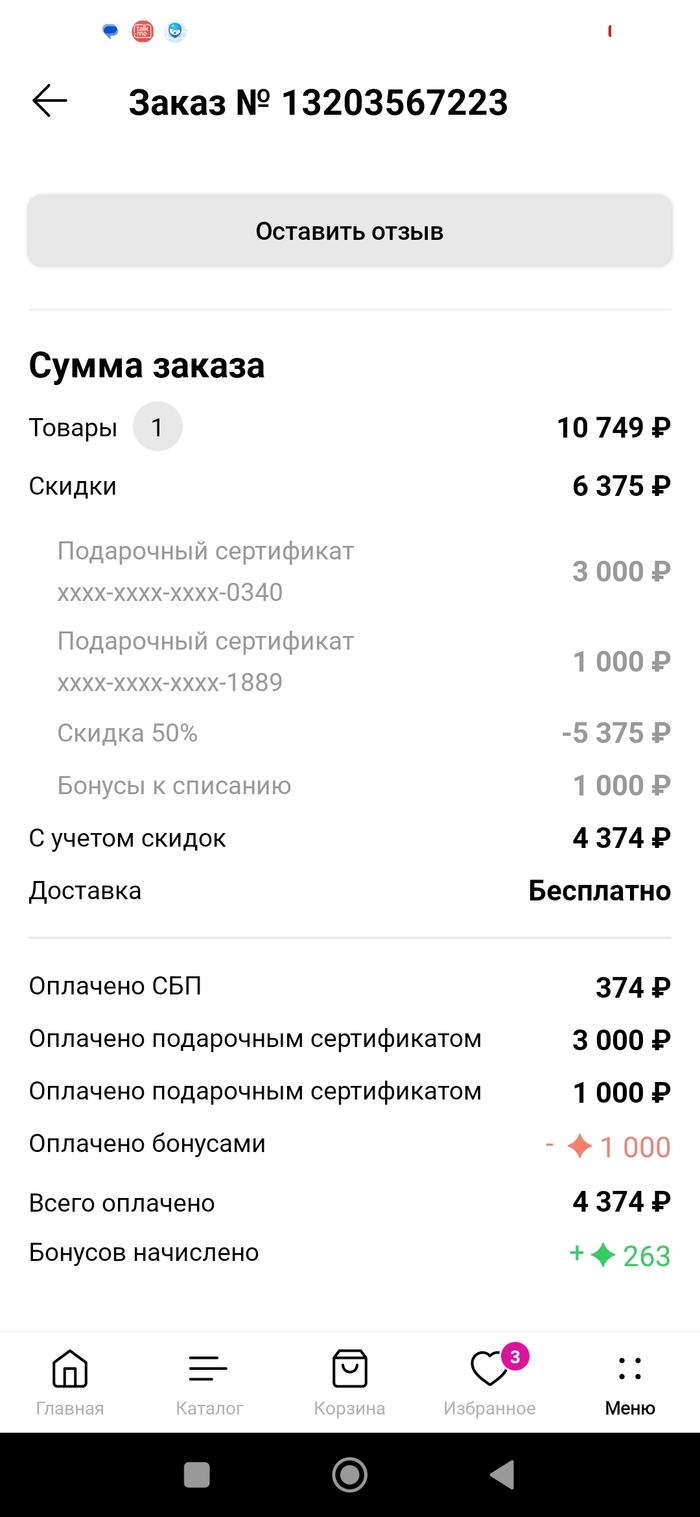
Task: Tap the order number title
Action: pyautogui.click(x=318, y=102)
